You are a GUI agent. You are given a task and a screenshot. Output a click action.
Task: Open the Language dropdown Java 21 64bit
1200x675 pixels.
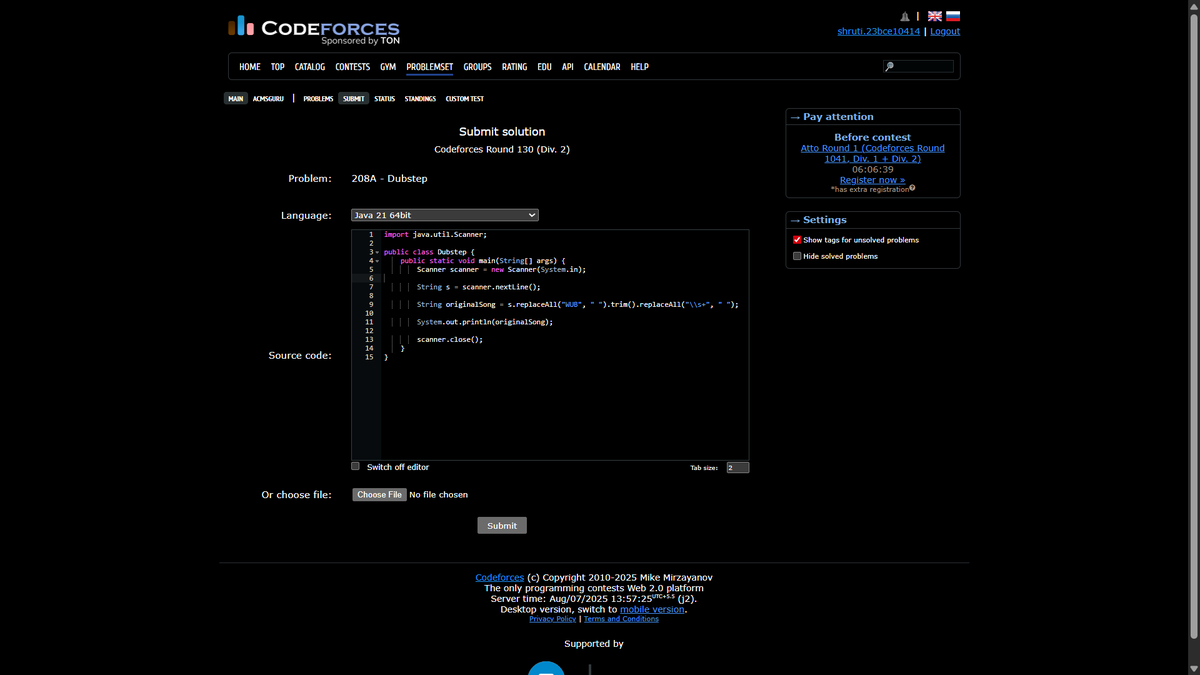click(x=445, y=215)
